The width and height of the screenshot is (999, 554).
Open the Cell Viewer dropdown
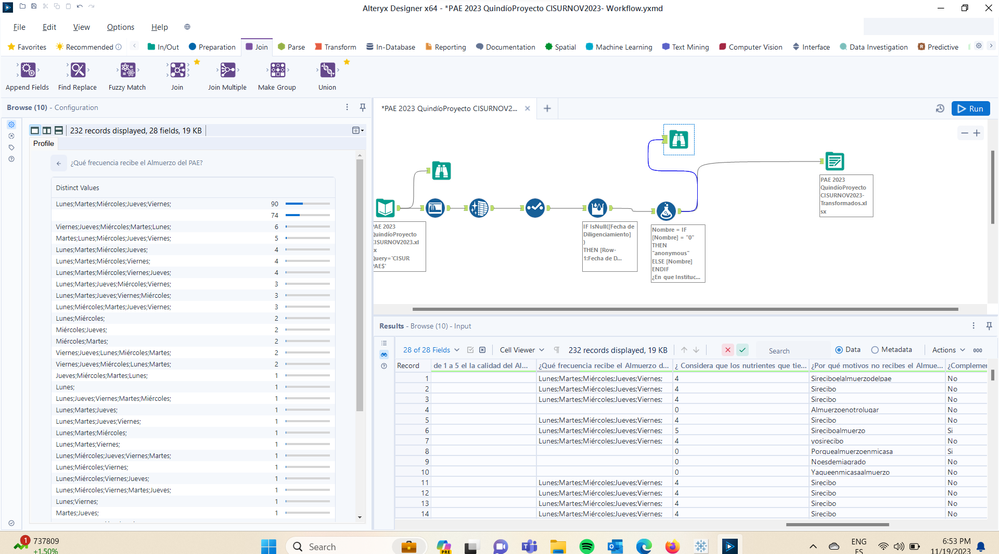pyautogui.click(x=524, y=350)
